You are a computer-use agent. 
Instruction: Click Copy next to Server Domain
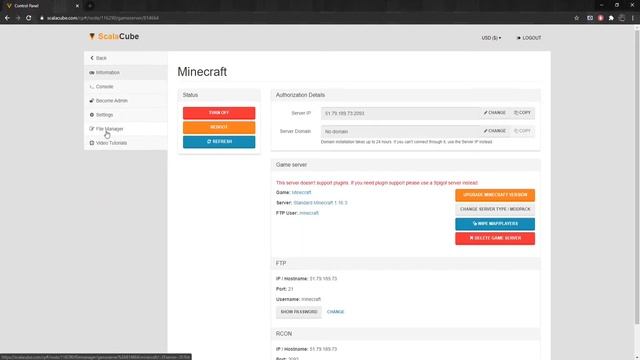[522, 131]
